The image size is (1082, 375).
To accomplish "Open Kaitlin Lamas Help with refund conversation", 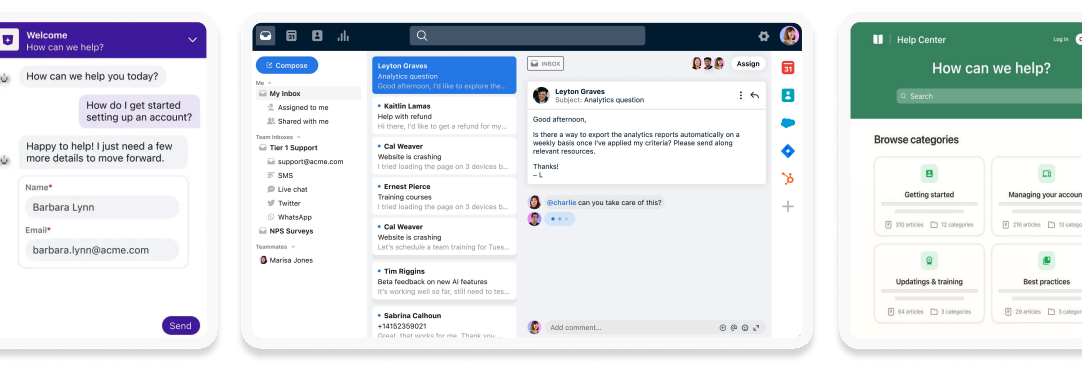I will pyautogui.click(x=444, y=115).
